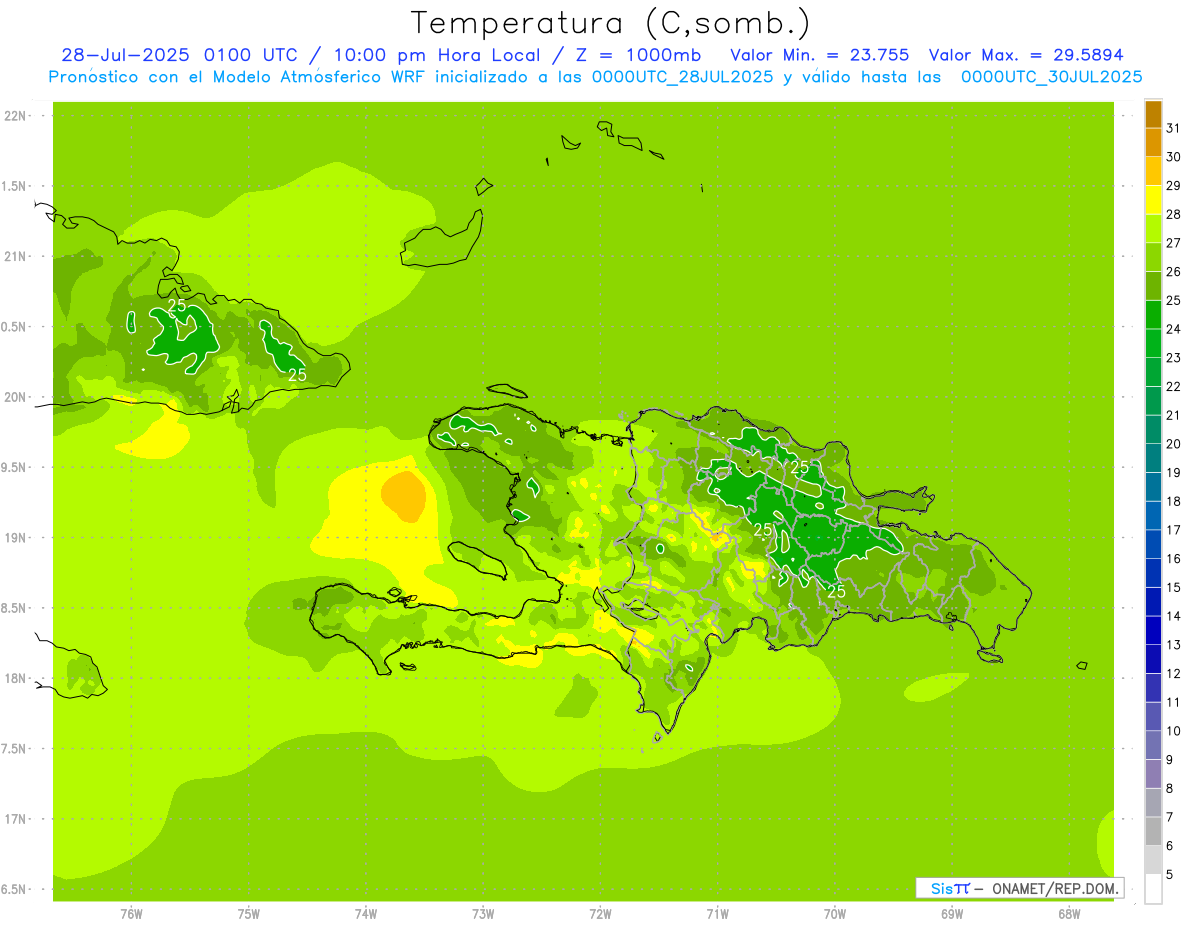Click the '18N' latitude label
This screenshot has width=1200, height=927.
(x=15, y=679)
